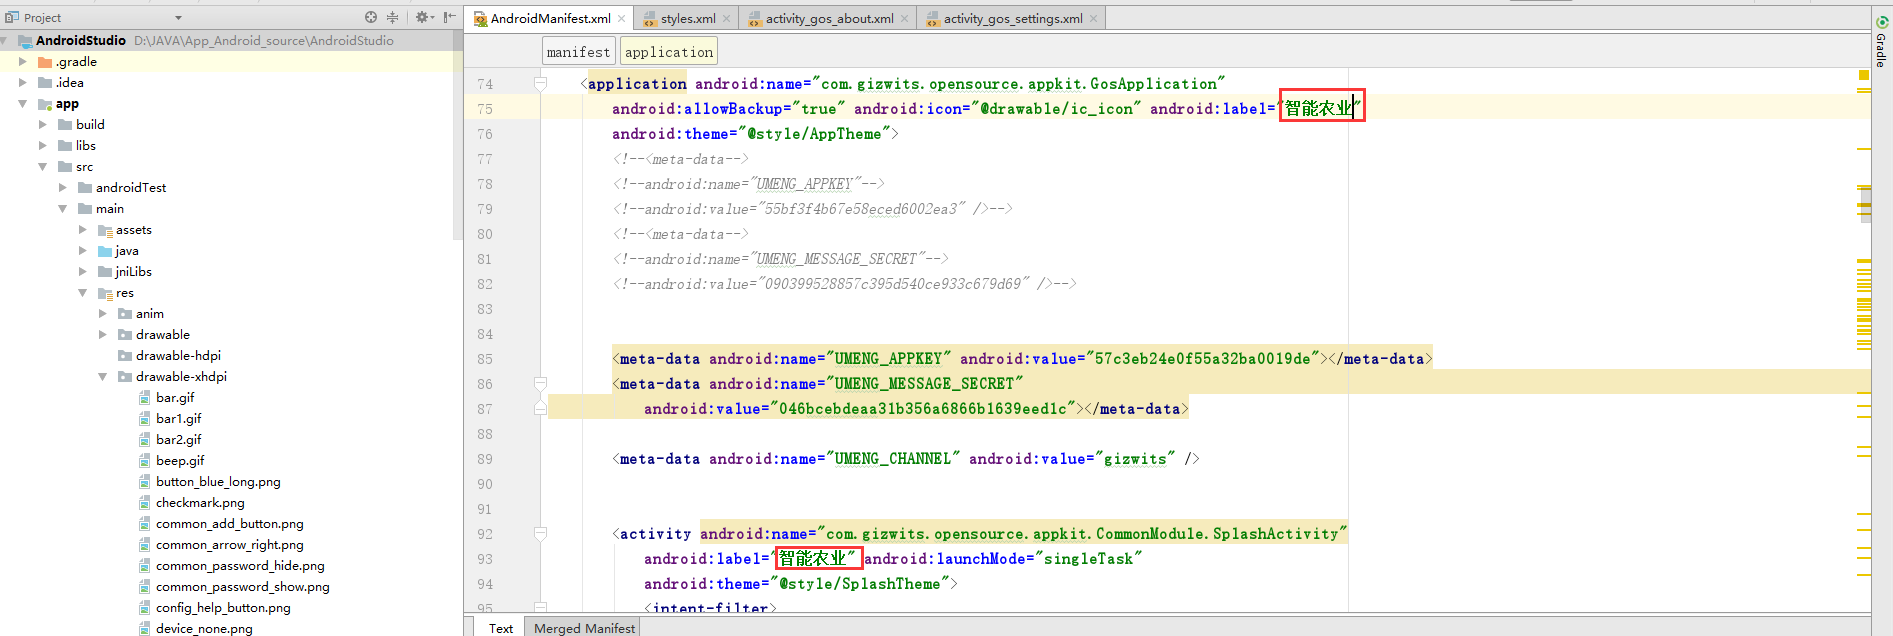Click the assets folder icon

[105, 230]
